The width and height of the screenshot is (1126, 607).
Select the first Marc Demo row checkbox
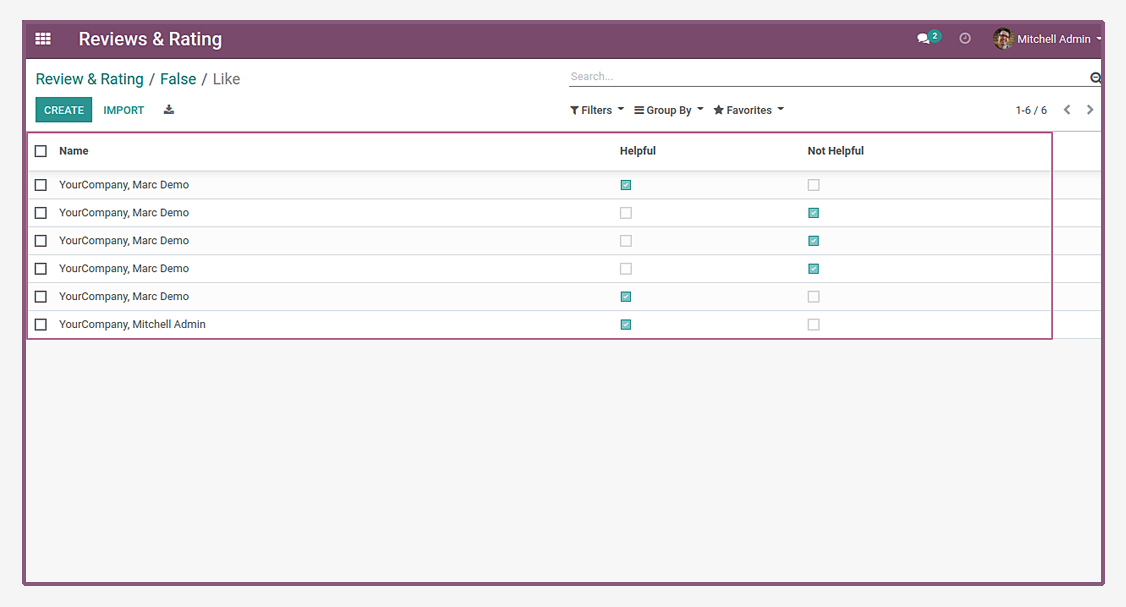point(41,185)
